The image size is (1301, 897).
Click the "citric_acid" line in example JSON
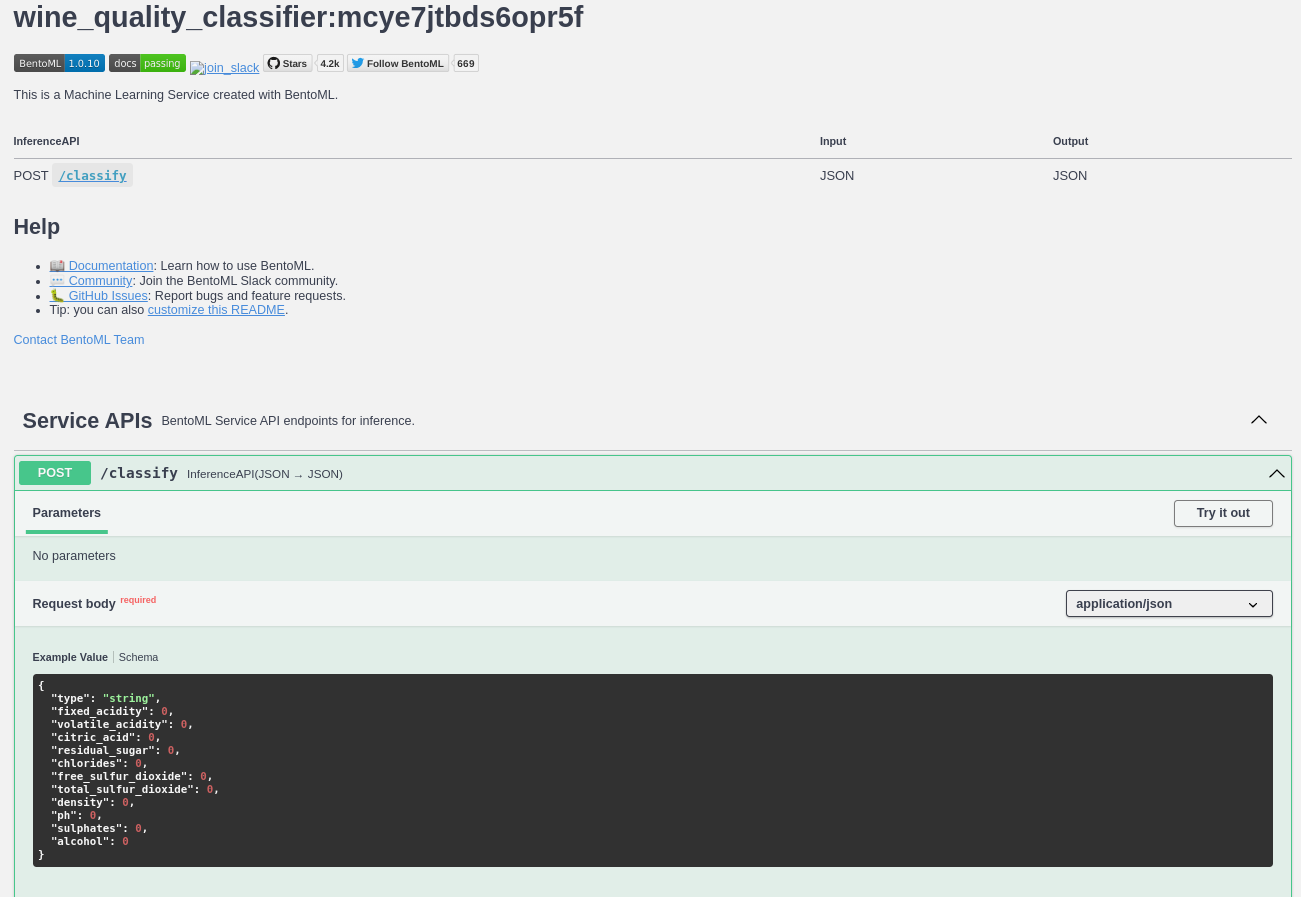click(x=106, y=737)
